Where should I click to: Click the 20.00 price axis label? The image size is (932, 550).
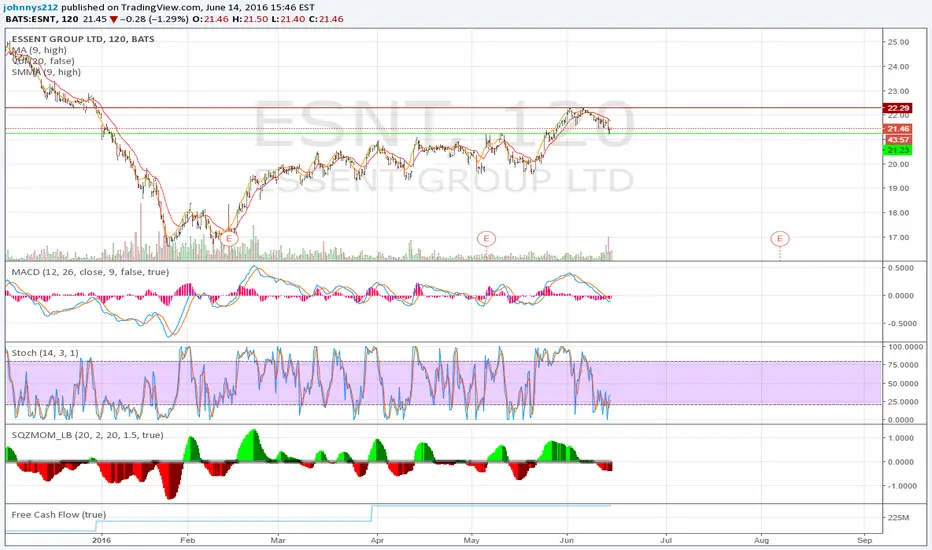[898, 164]
